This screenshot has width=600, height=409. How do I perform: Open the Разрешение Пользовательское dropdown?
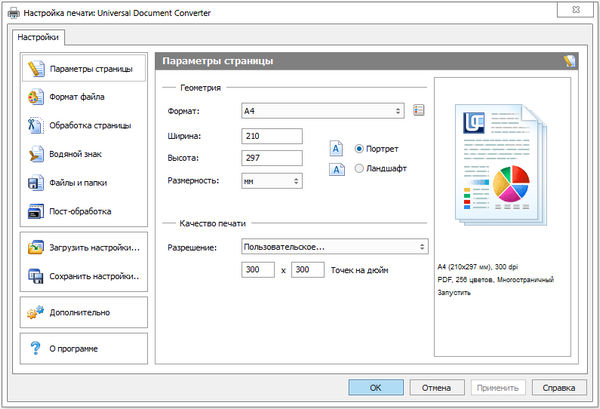pos(335,247)
